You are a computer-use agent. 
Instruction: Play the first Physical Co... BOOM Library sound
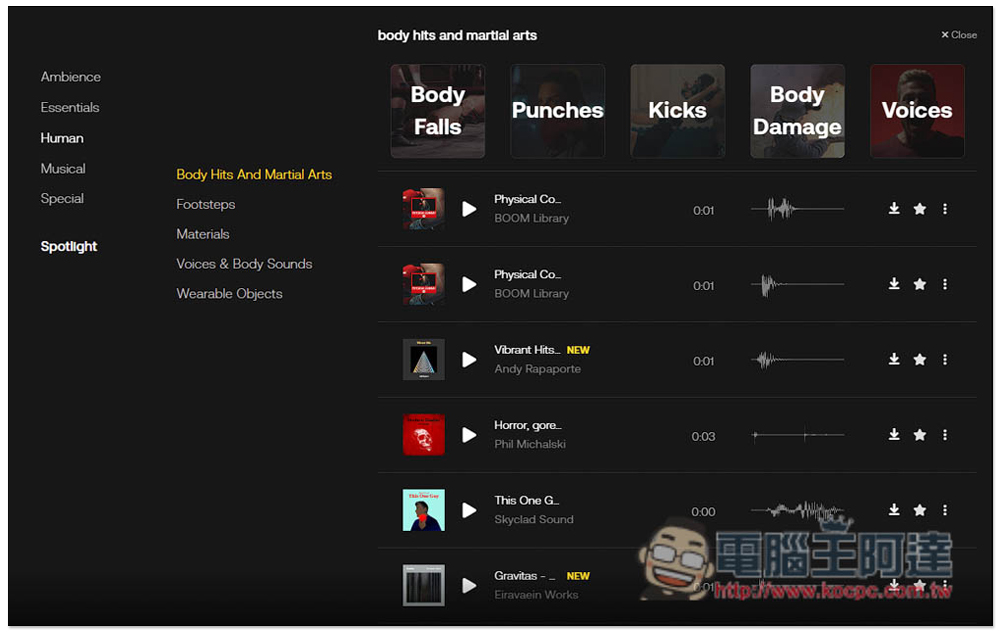(x=469, y=209)
